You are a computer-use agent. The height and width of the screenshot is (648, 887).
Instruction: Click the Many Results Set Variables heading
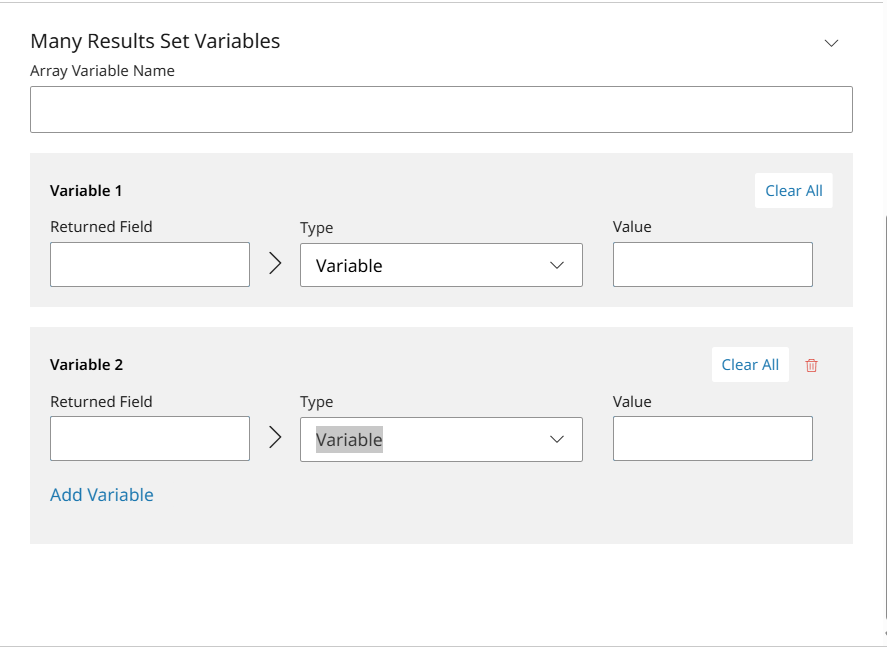click(155, 41)
